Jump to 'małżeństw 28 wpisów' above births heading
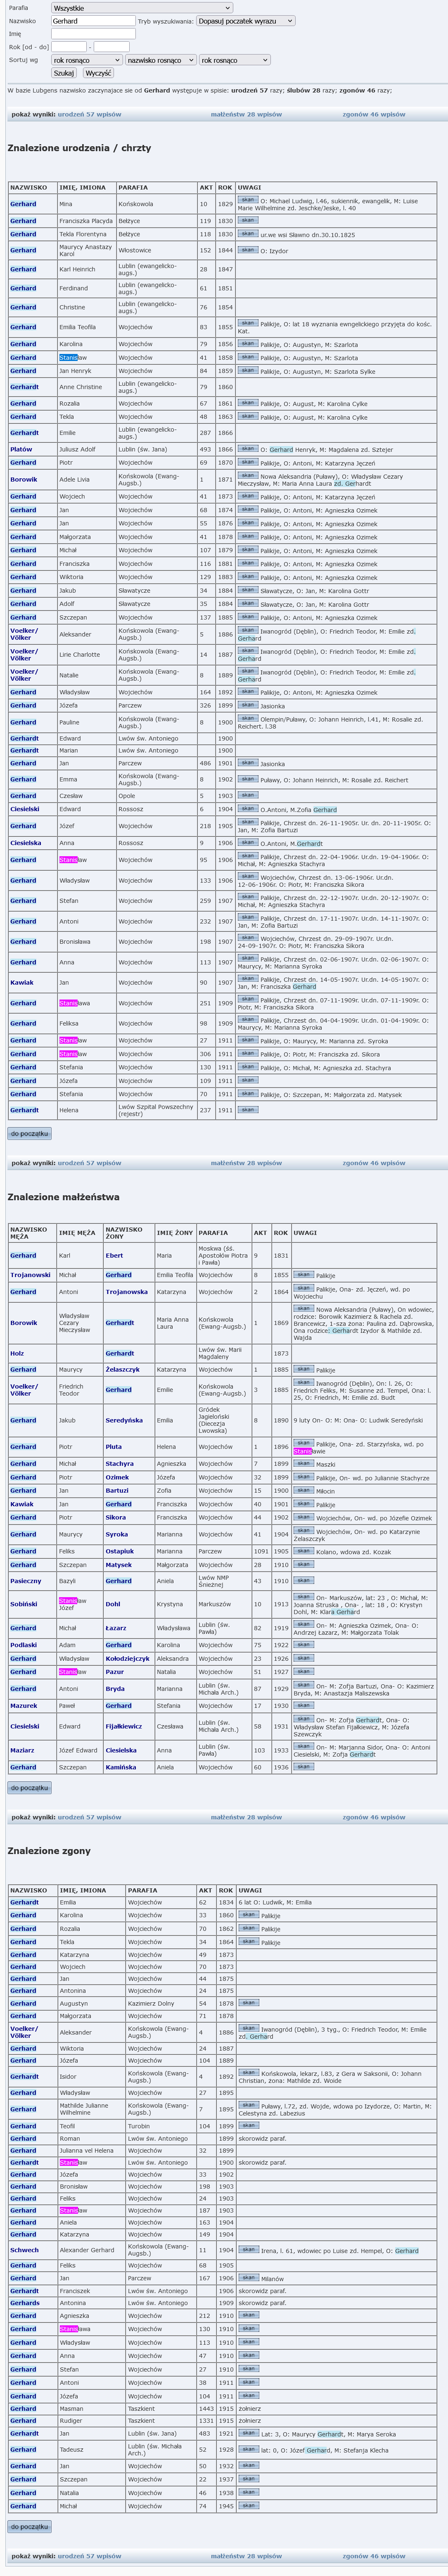Image resolution: width=448 pixels, height=2576 pixels. [x=246, y=114]
